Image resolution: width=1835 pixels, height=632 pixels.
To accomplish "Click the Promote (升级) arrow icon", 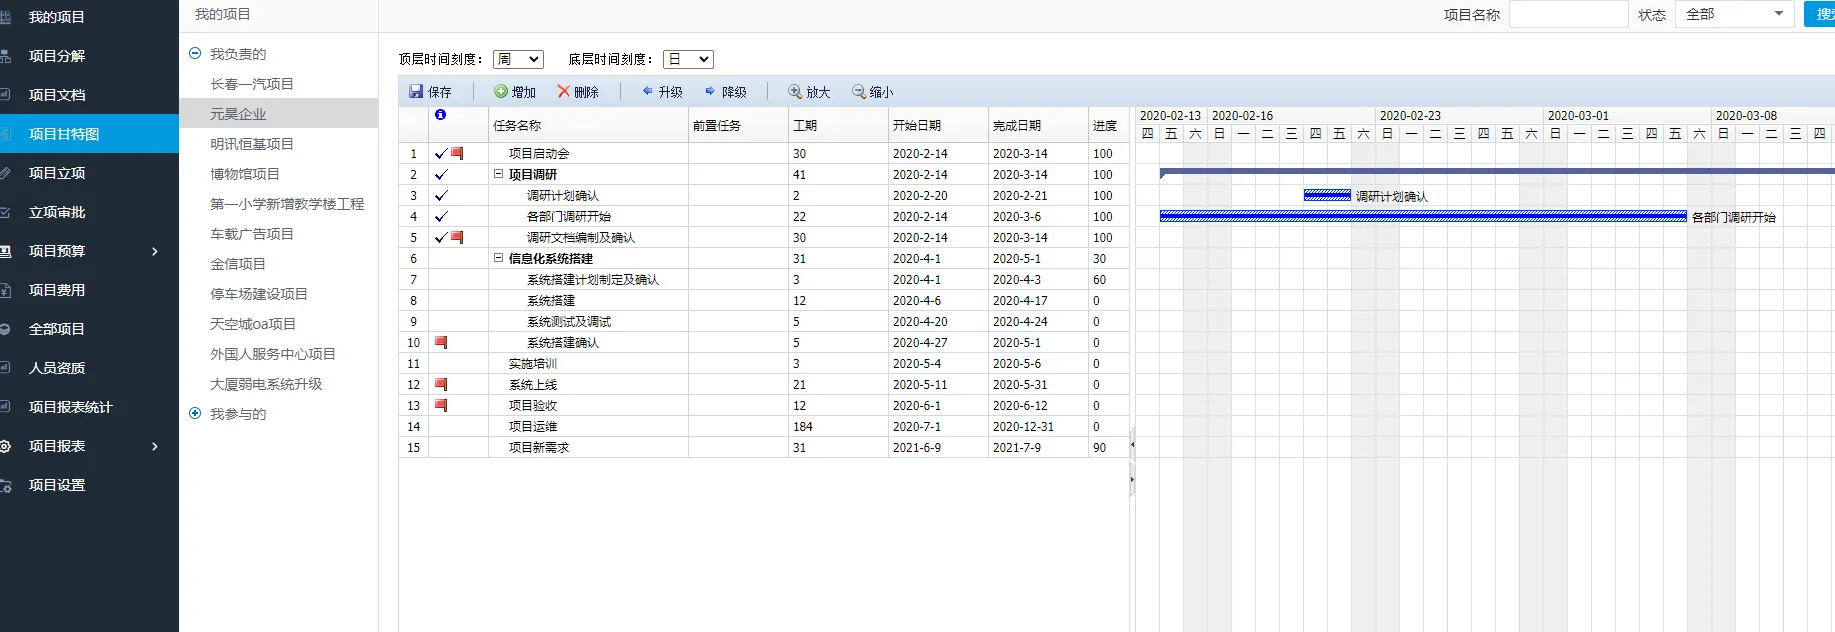I will [x=647, y=91].
